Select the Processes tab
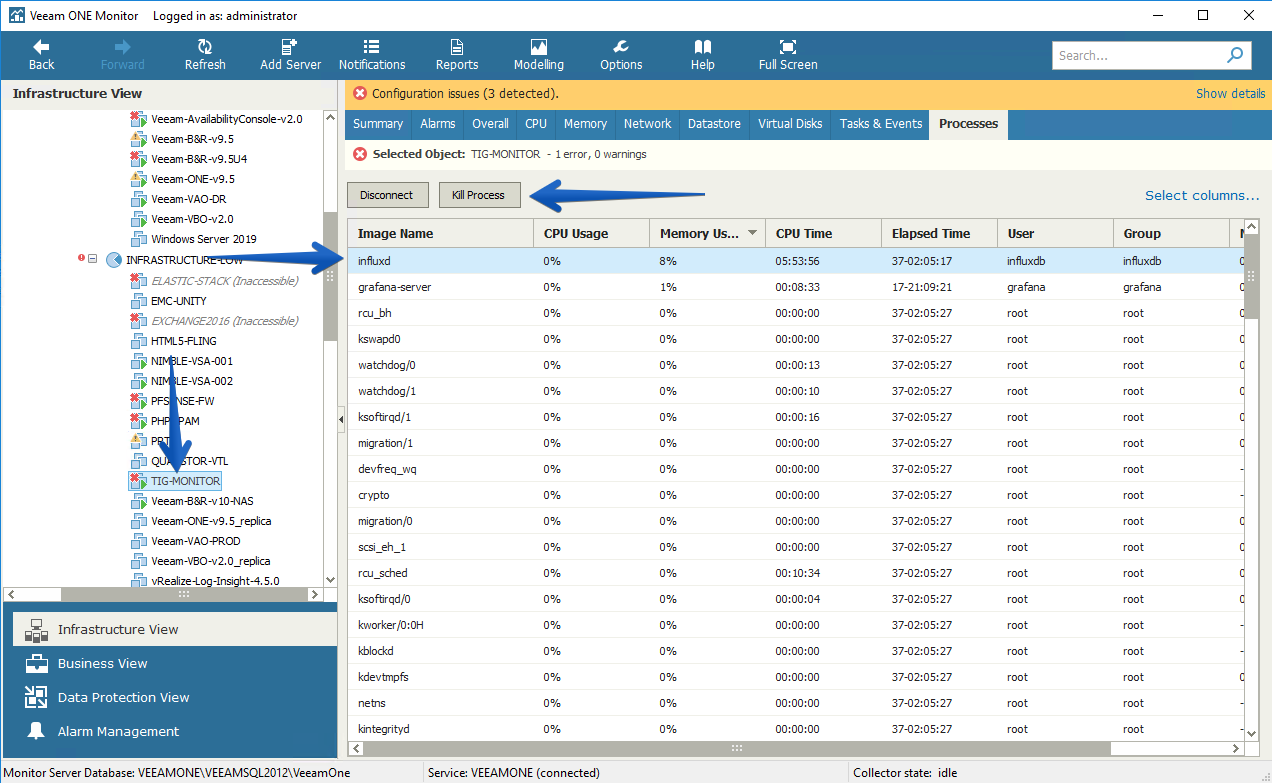The height and width of the screenshot is (783, 1272). [968, 124]
